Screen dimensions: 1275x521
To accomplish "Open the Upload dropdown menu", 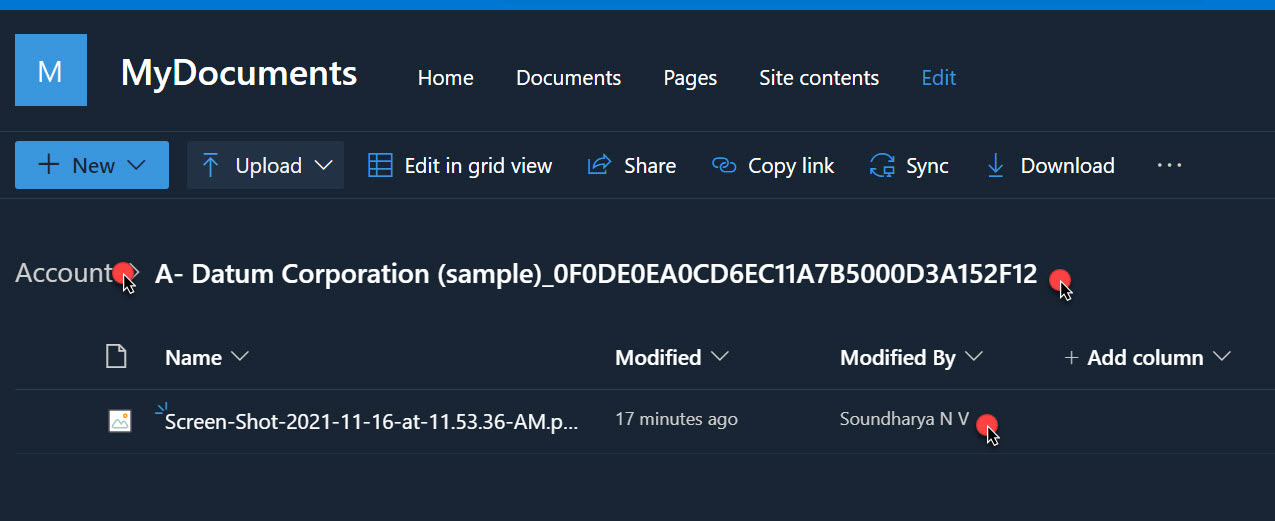I will click(x=266, y=166).
